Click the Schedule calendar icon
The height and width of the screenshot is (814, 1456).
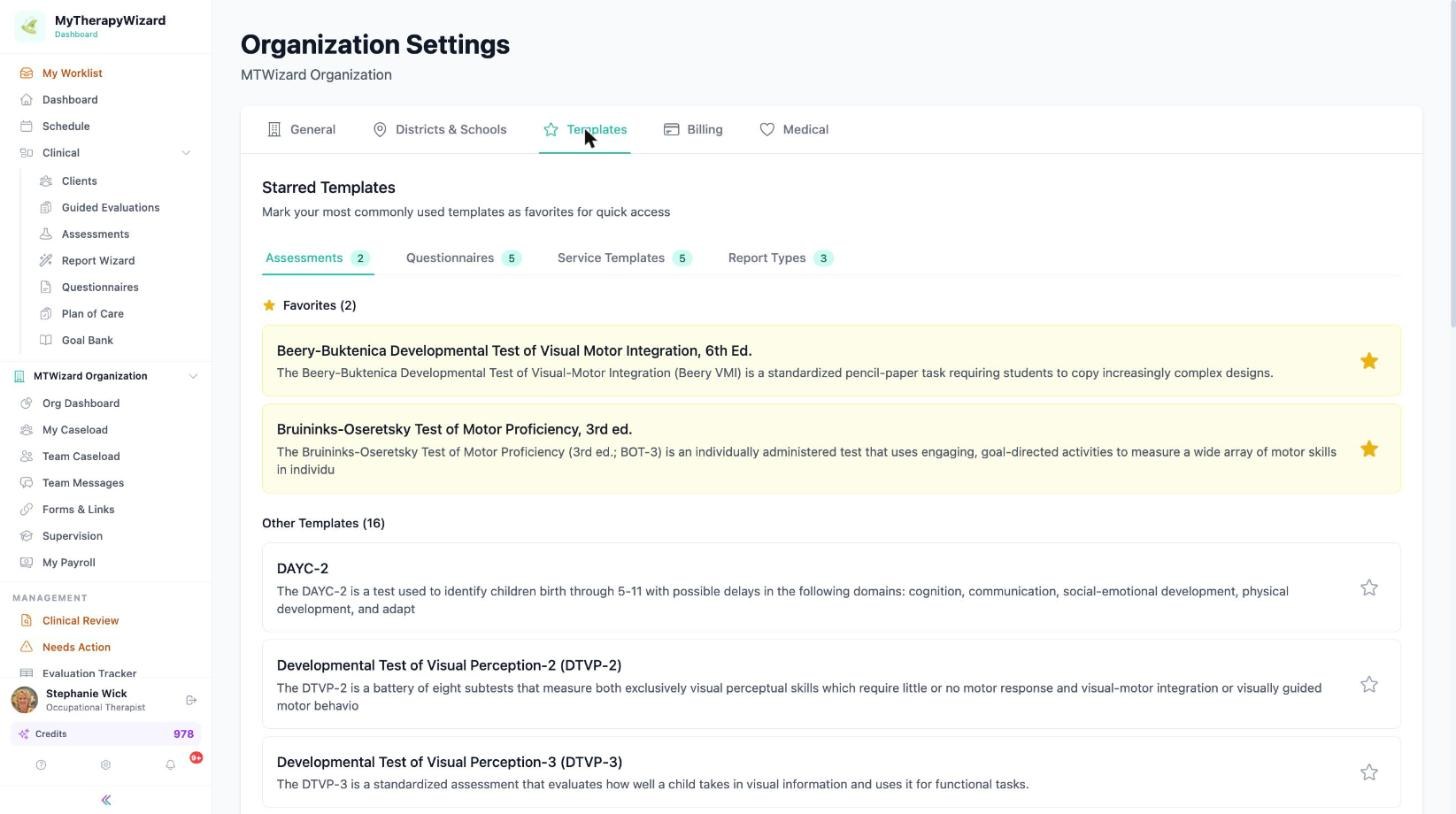coord(26,127)
